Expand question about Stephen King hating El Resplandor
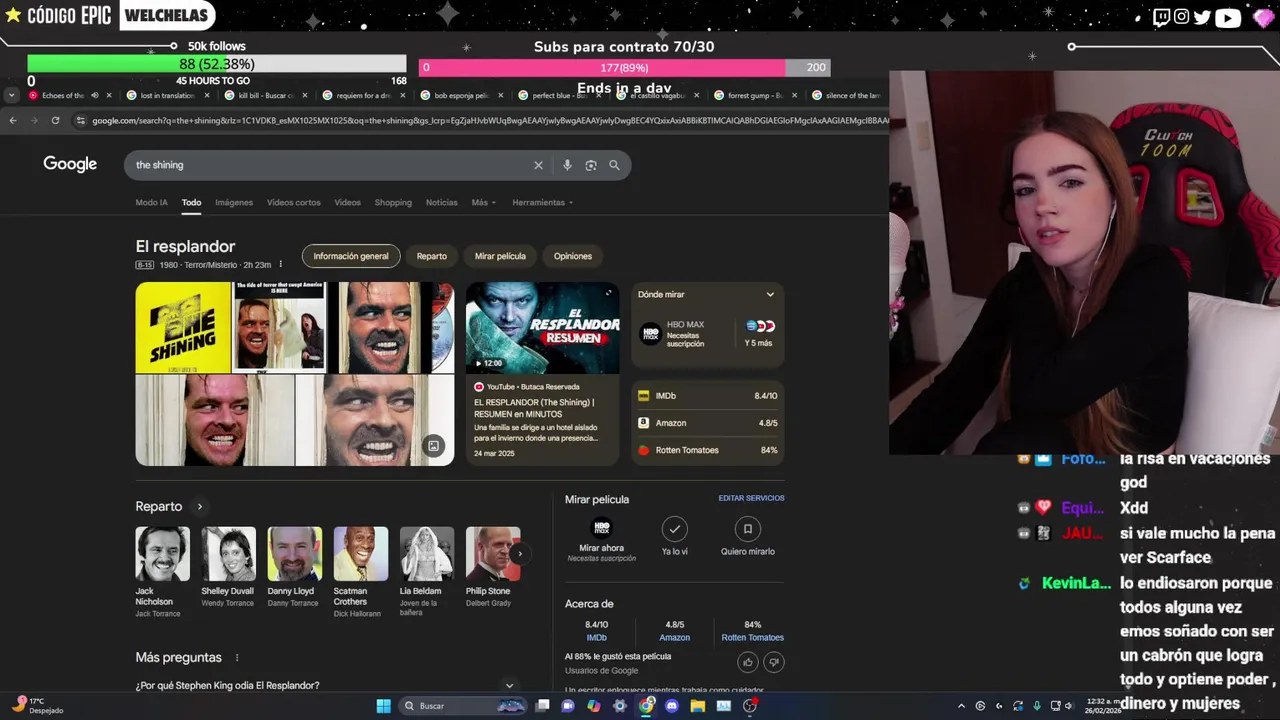 pos(326,686)
